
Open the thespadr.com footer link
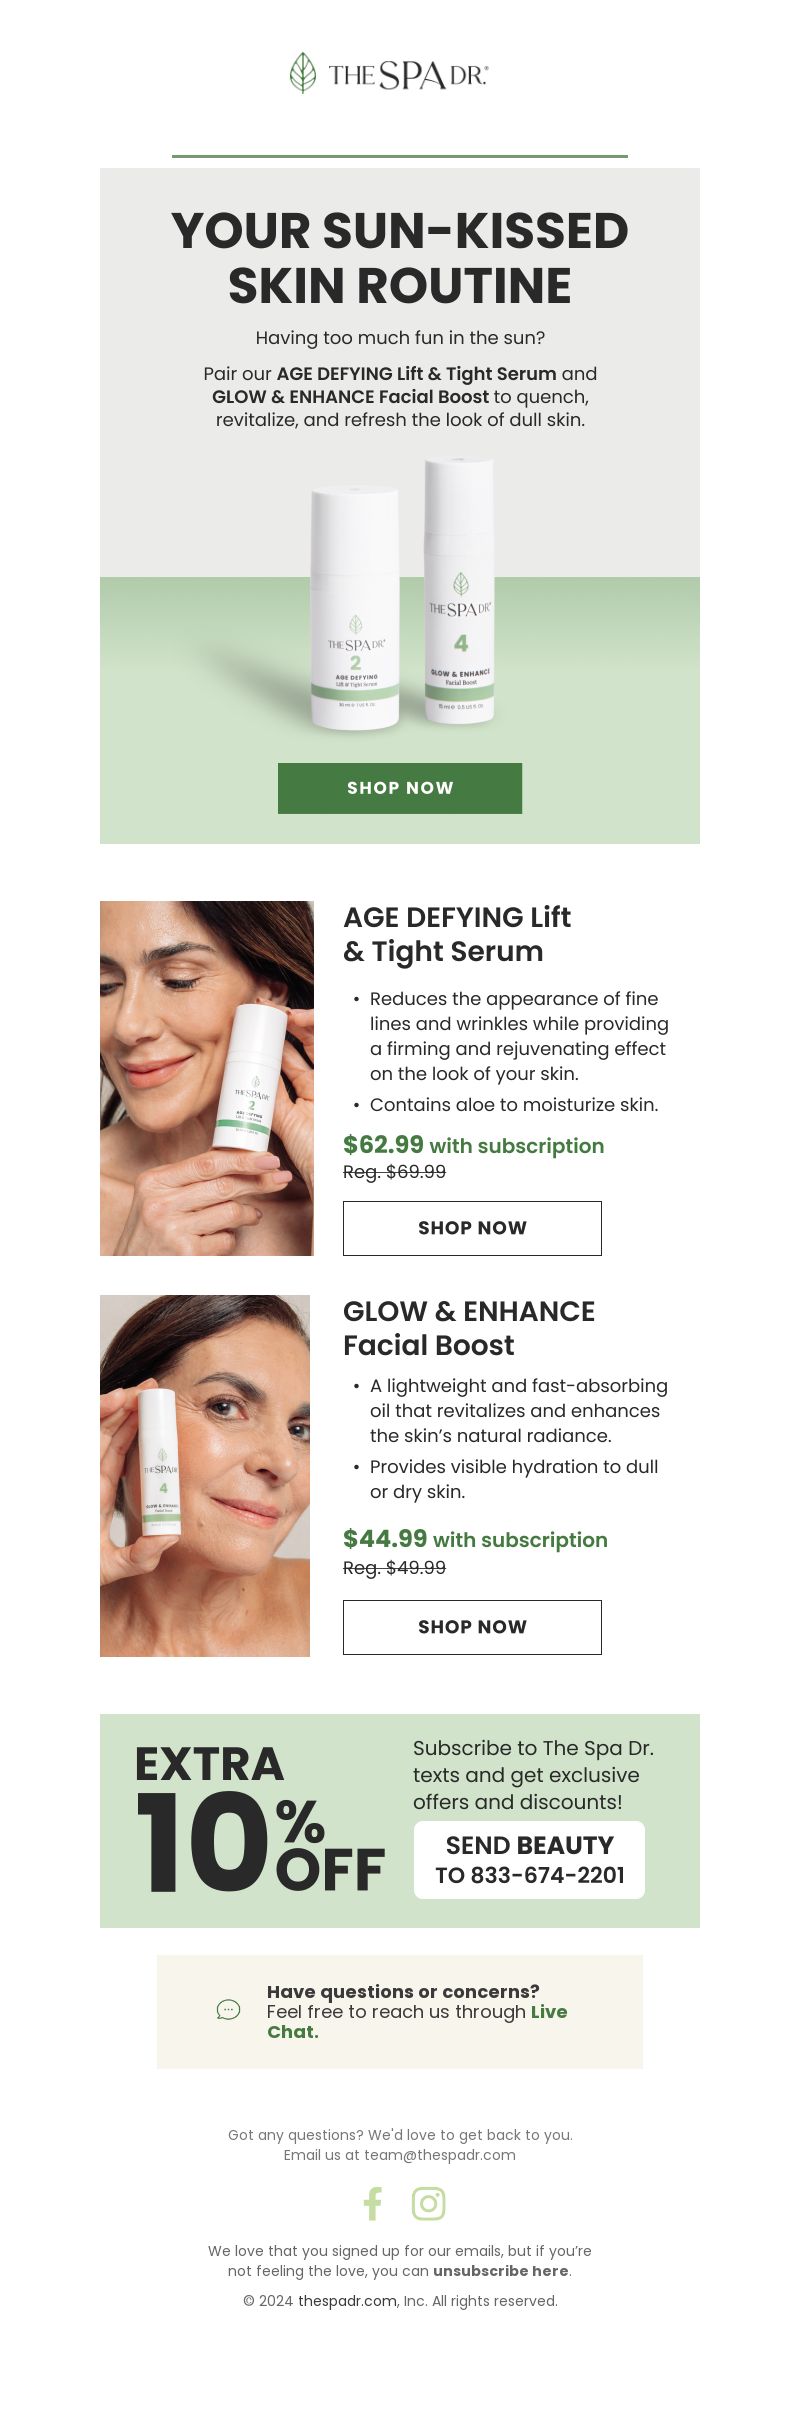(x=347, y=2301)
